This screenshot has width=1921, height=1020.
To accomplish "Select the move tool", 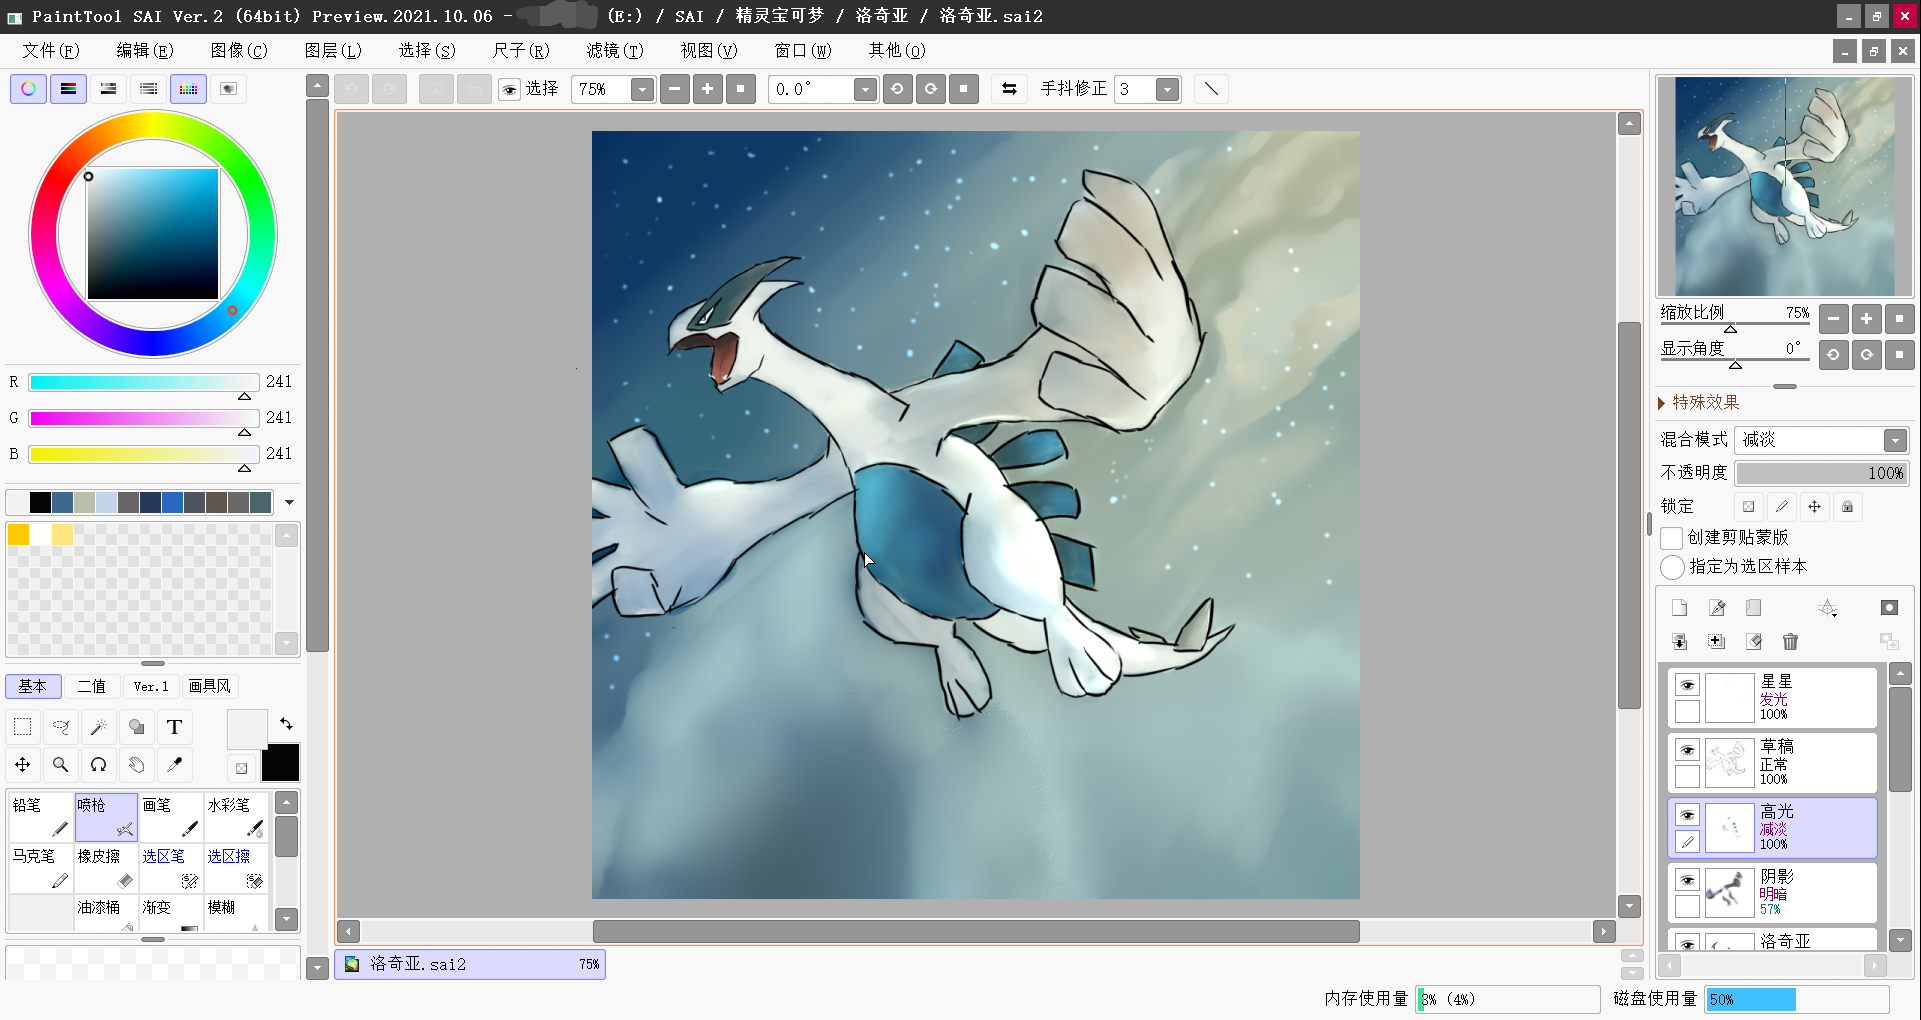I will [x=23, y=765].
